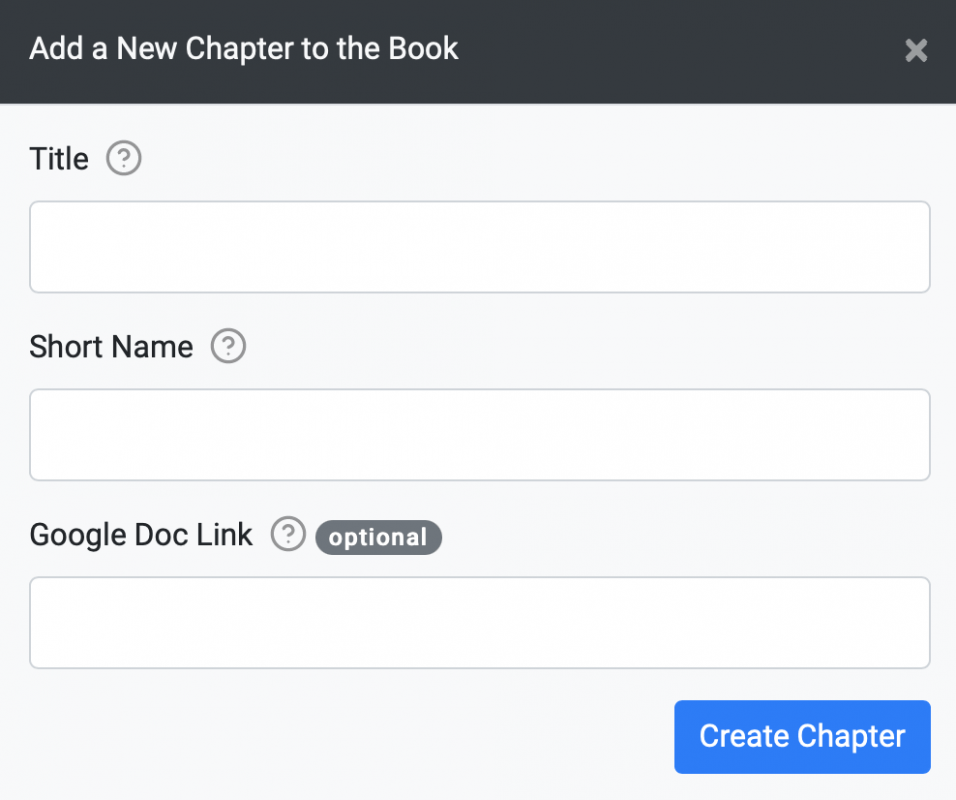This screenshot has width=956, height=800.
Task: Reveal info about the optional Google Doc Link
Action: 288,534
